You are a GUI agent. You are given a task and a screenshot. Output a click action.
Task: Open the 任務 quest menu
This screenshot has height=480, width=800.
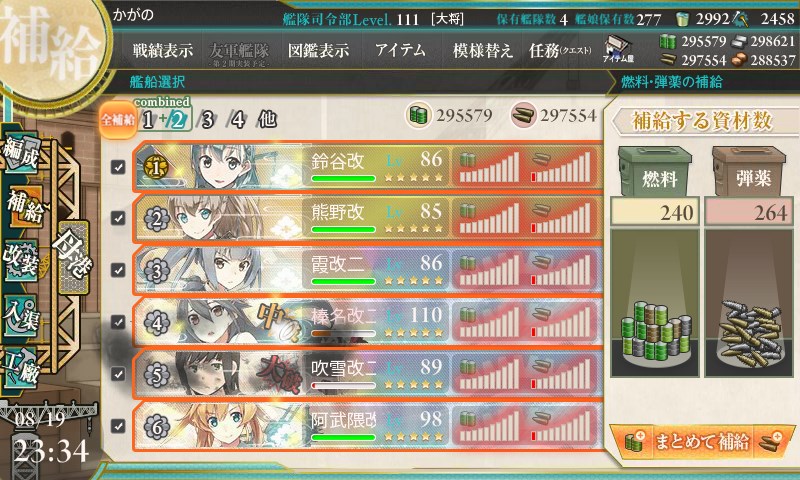tap(560, 50)
